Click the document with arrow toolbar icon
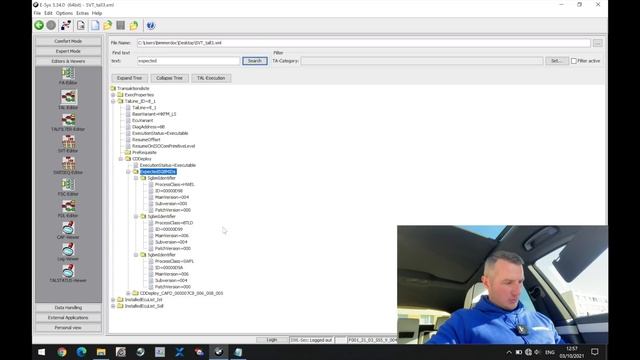The width and height of the screenshot is (640, 360). pos(81,25)
